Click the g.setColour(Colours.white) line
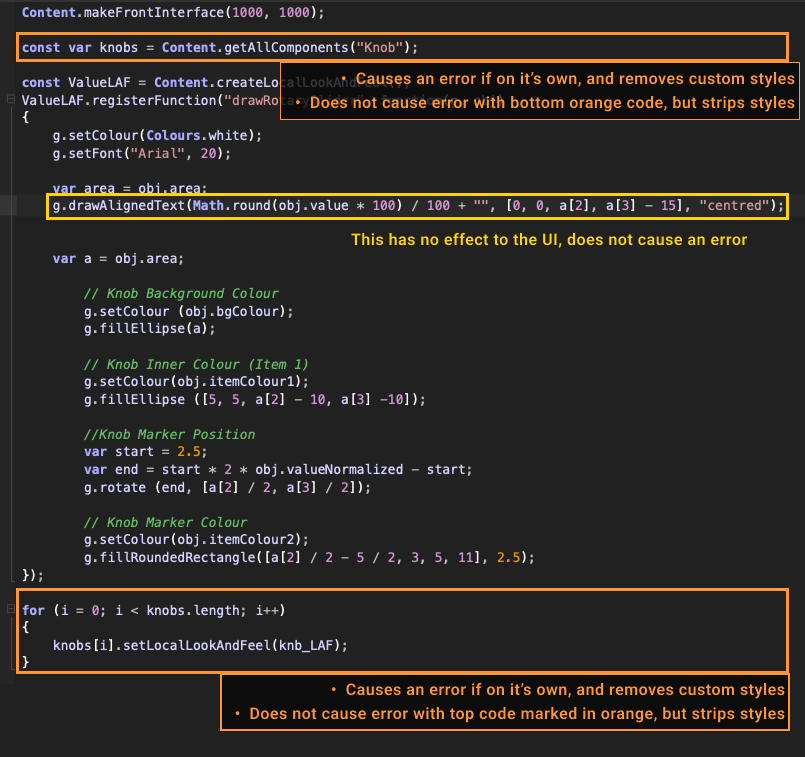Screen dimensions: 805x757 (157, 135)
